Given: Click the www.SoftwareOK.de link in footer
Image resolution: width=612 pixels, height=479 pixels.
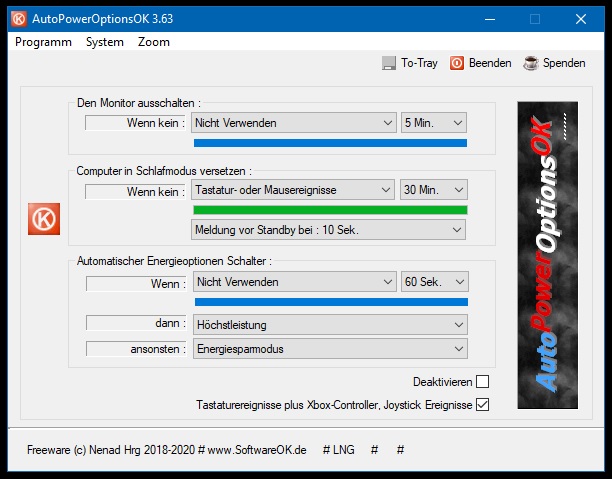Looking at the screenshot, I should [257, 450].
